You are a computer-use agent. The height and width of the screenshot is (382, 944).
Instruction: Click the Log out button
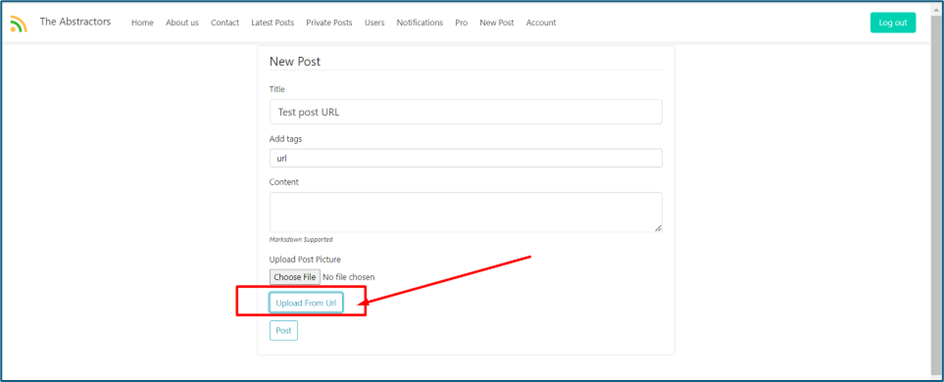893,23
